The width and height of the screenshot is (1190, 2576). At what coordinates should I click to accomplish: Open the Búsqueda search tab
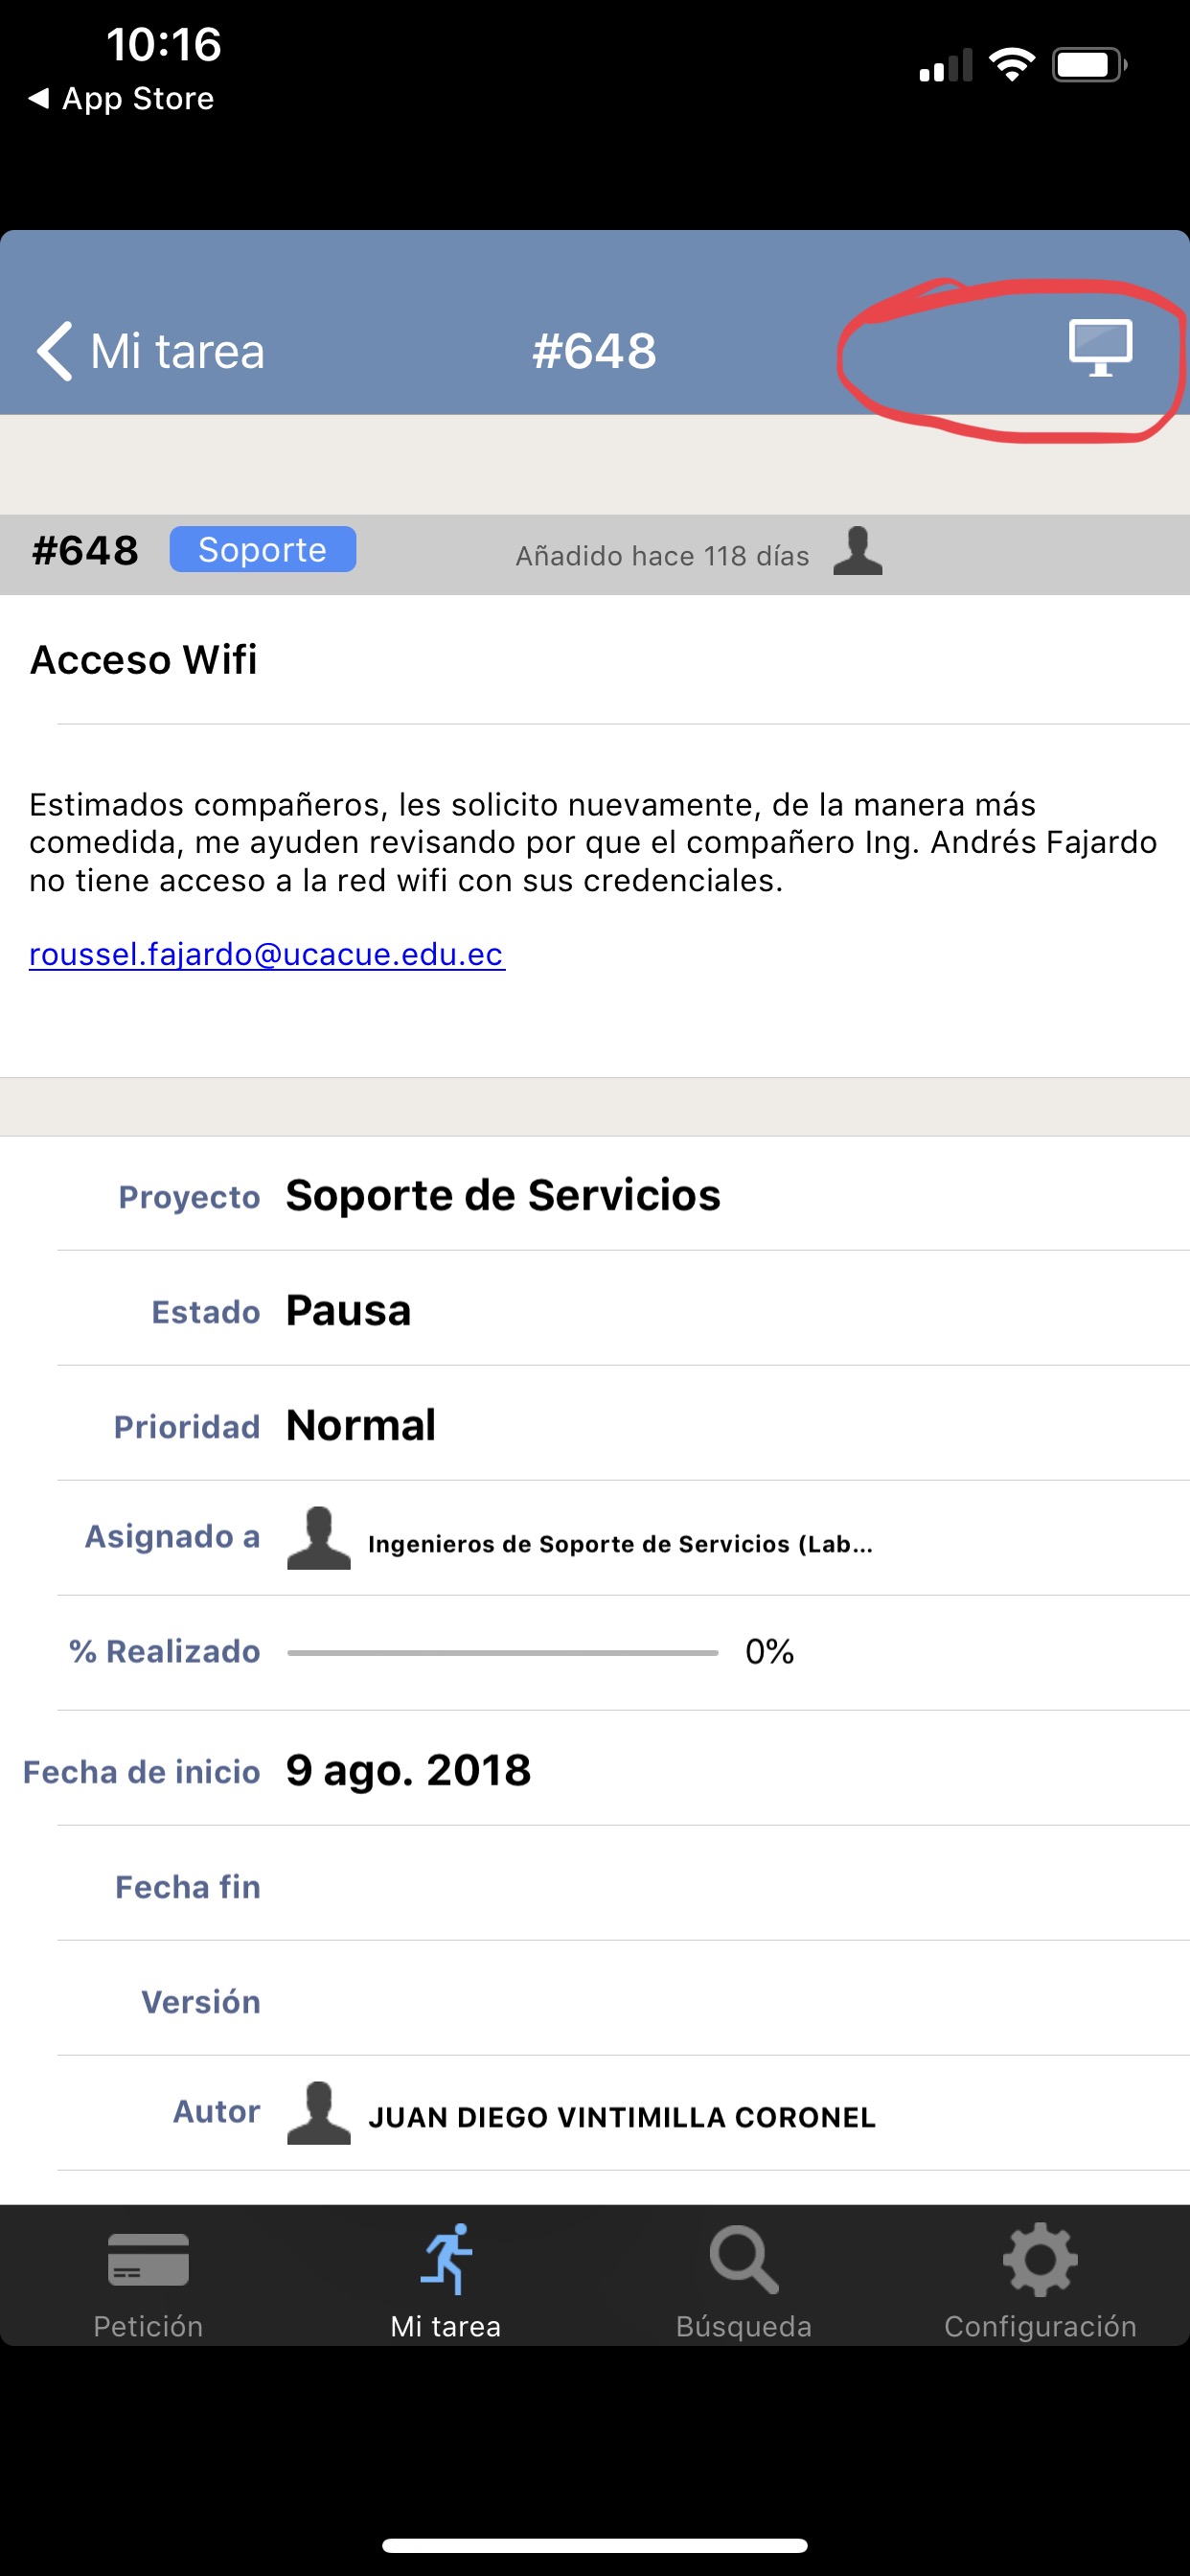point(743,2280)
